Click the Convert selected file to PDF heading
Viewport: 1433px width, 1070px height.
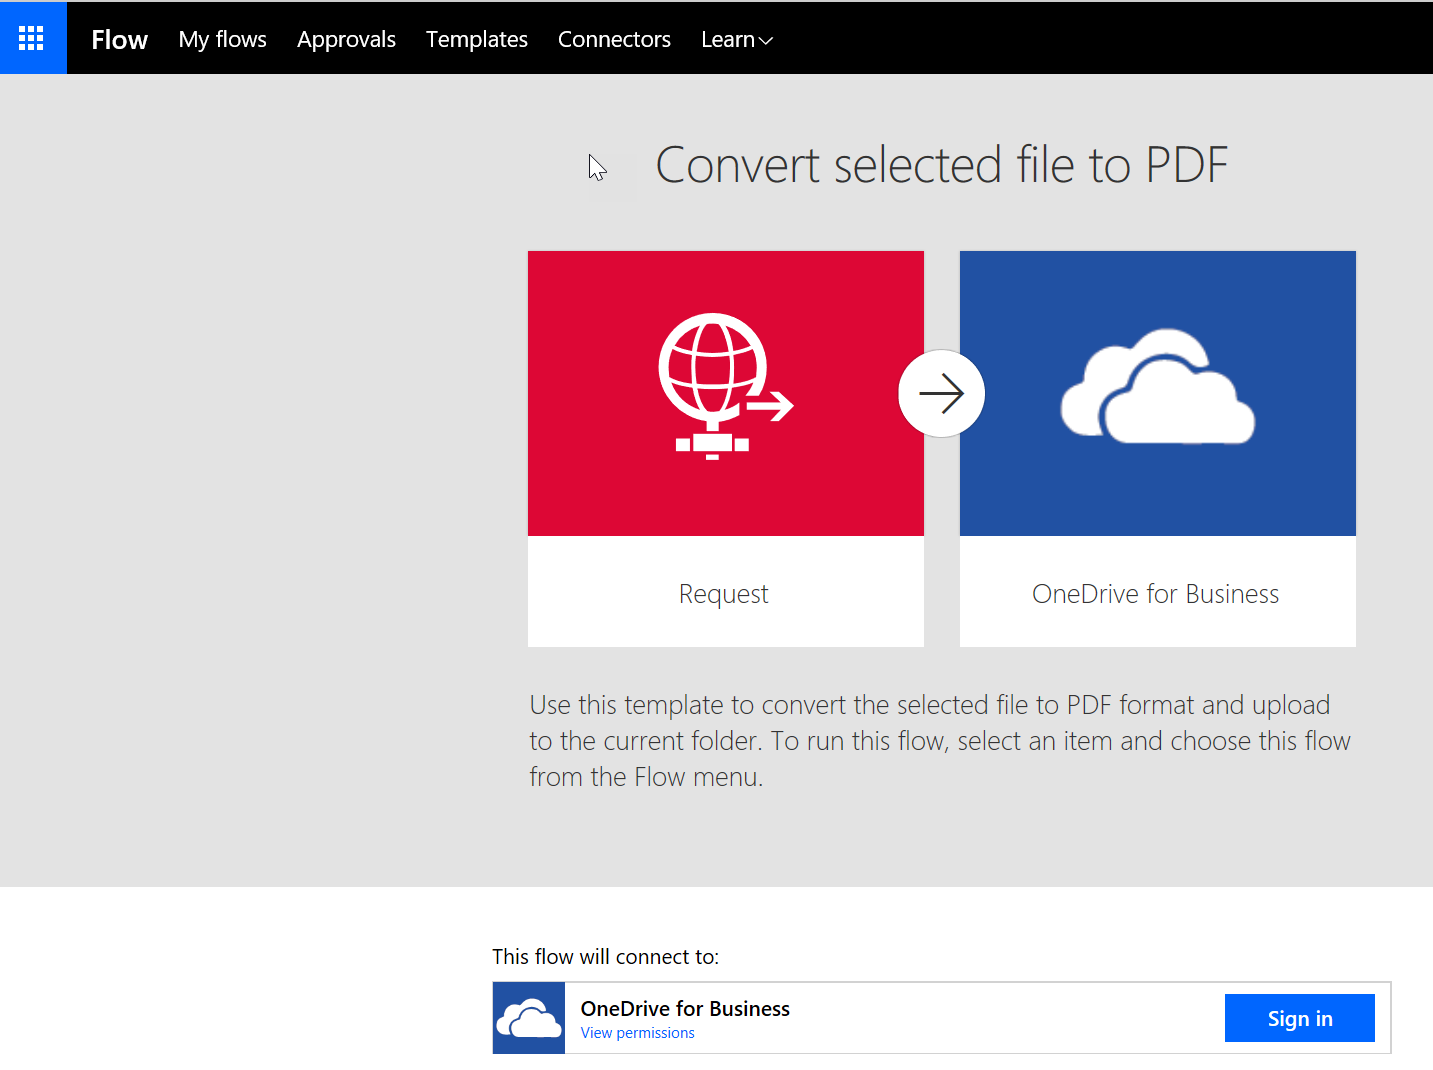click(941, 165)
